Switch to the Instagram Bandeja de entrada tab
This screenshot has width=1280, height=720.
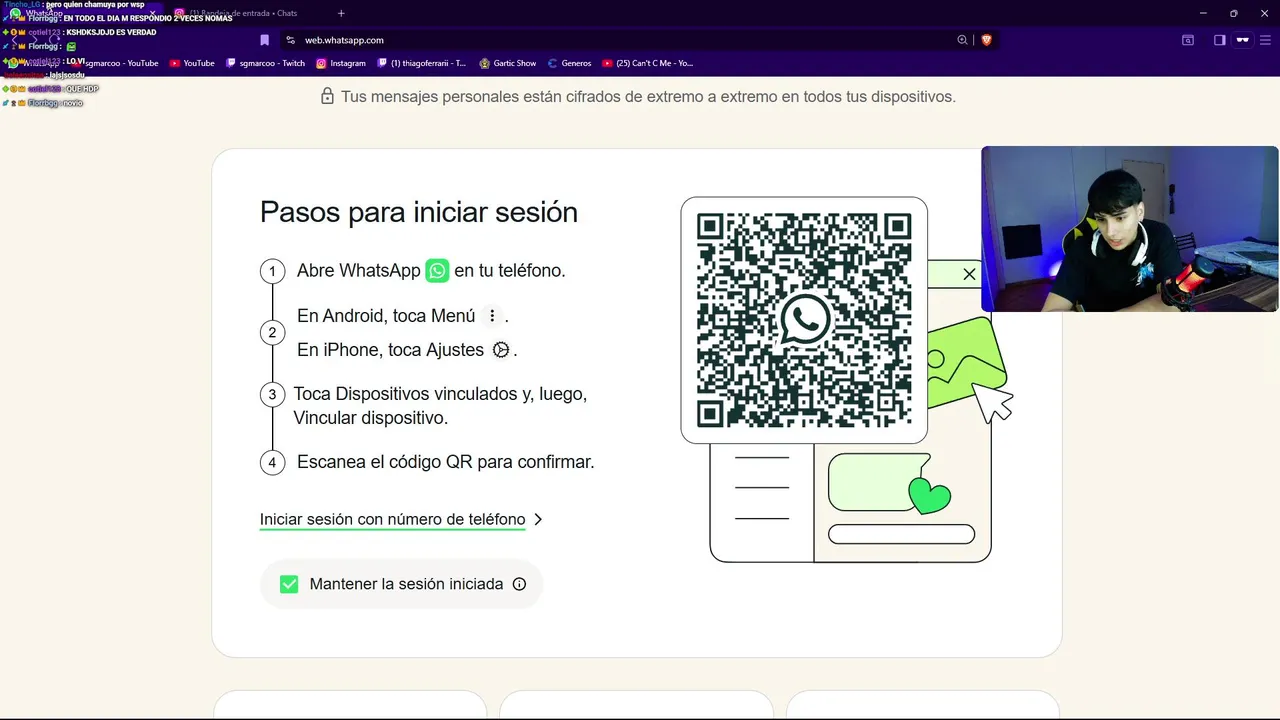coord(243,13)
